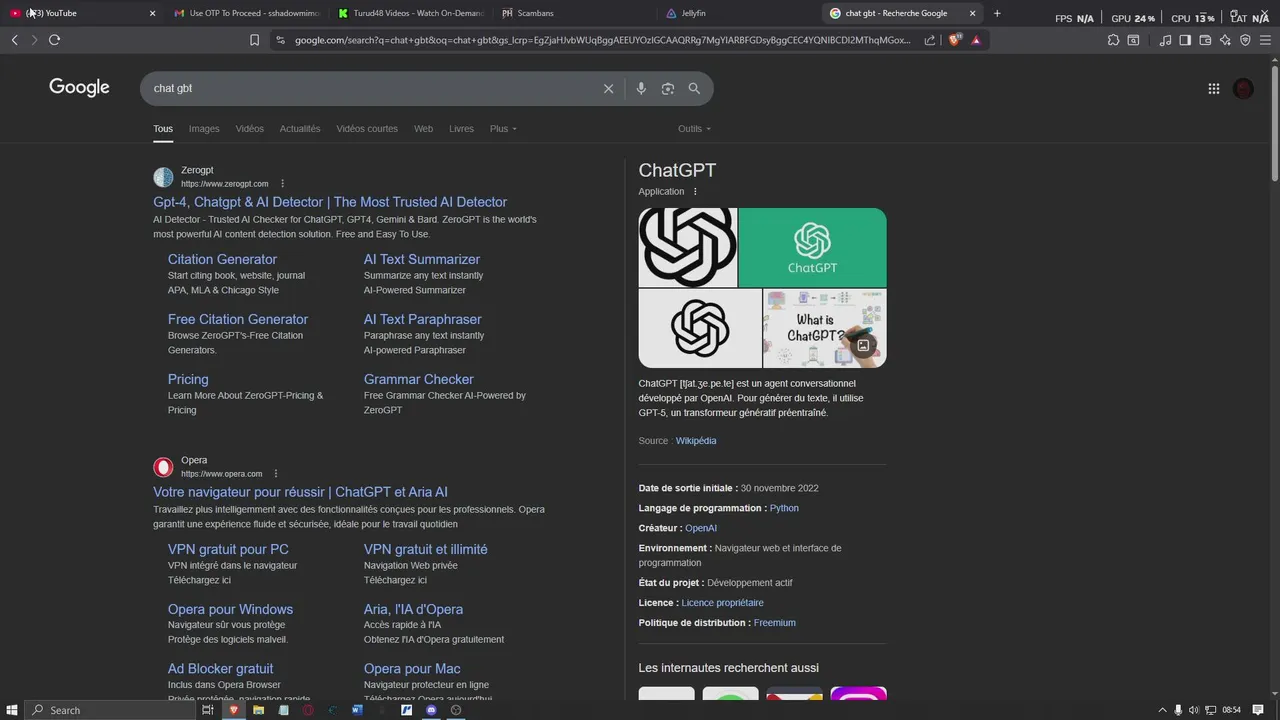Switch to the YouTube browser tab
1280x720 pixels.
click(x=82, y=13)
